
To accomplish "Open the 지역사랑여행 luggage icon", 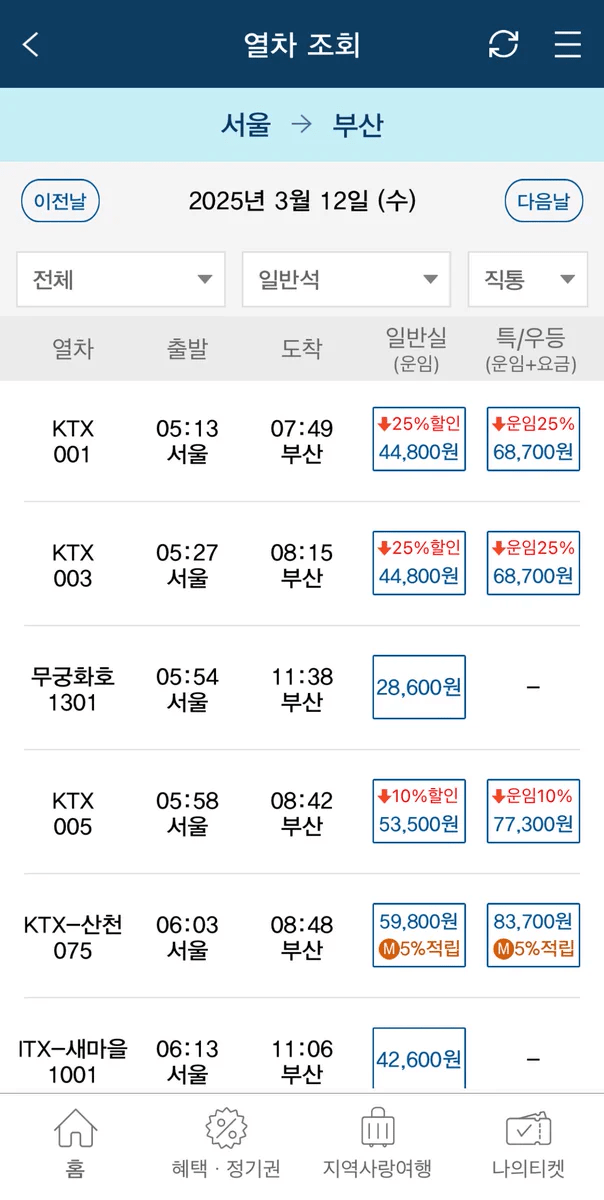I will (377, 1128).
